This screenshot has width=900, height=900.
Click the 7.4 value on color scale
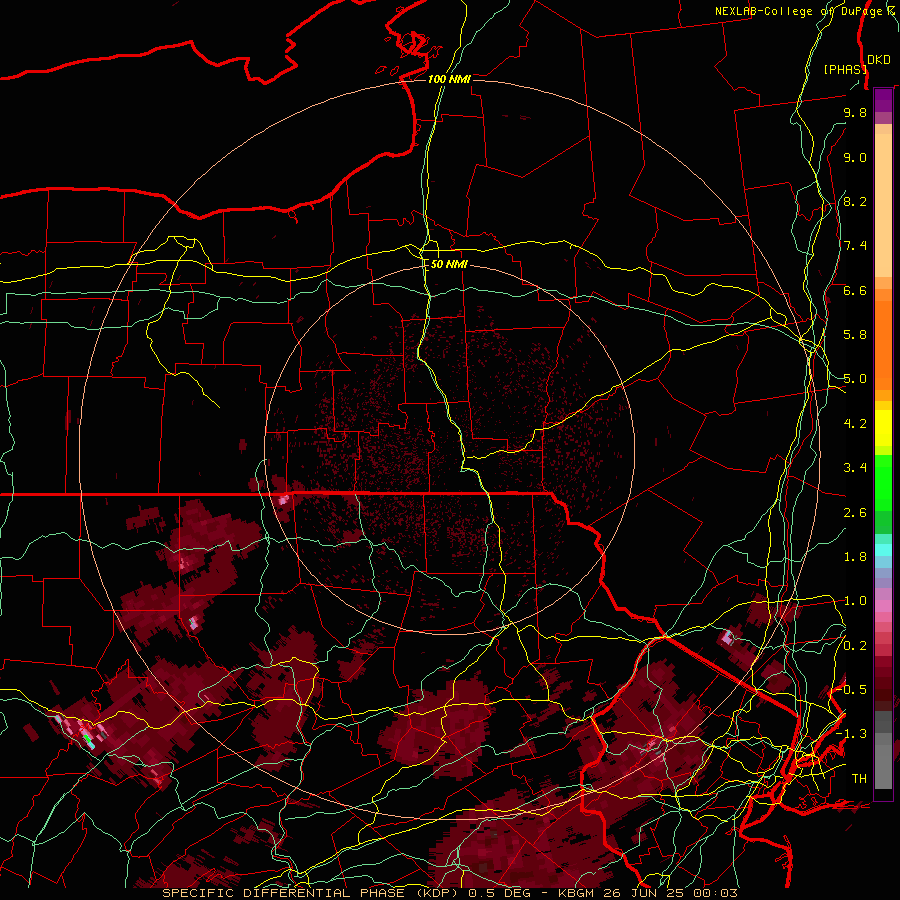point(855,246)
